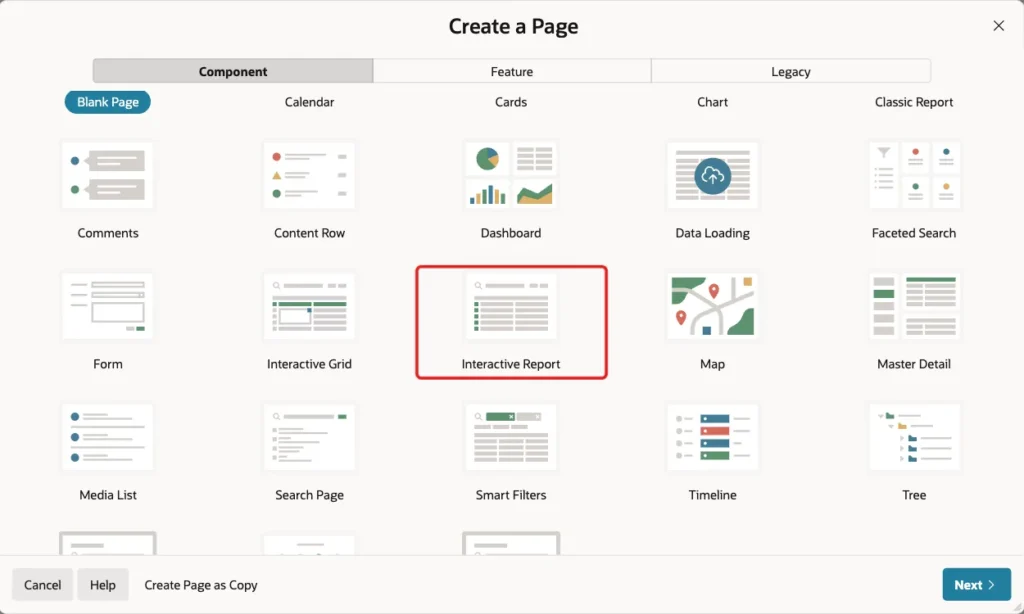Select the Form page icon
The image size is (1024, 614).
108,306
